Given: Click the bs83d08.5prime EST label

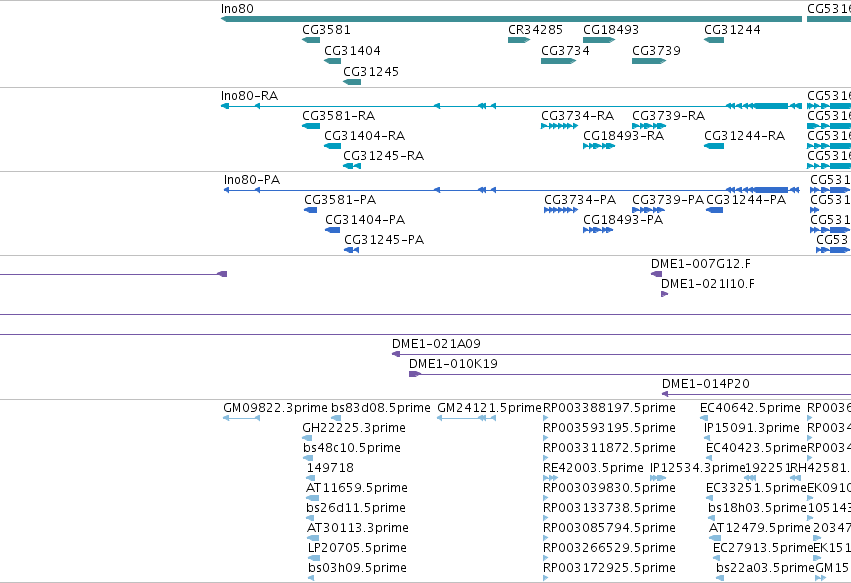Looking at the screenshot, I should (x=380, y=408).
